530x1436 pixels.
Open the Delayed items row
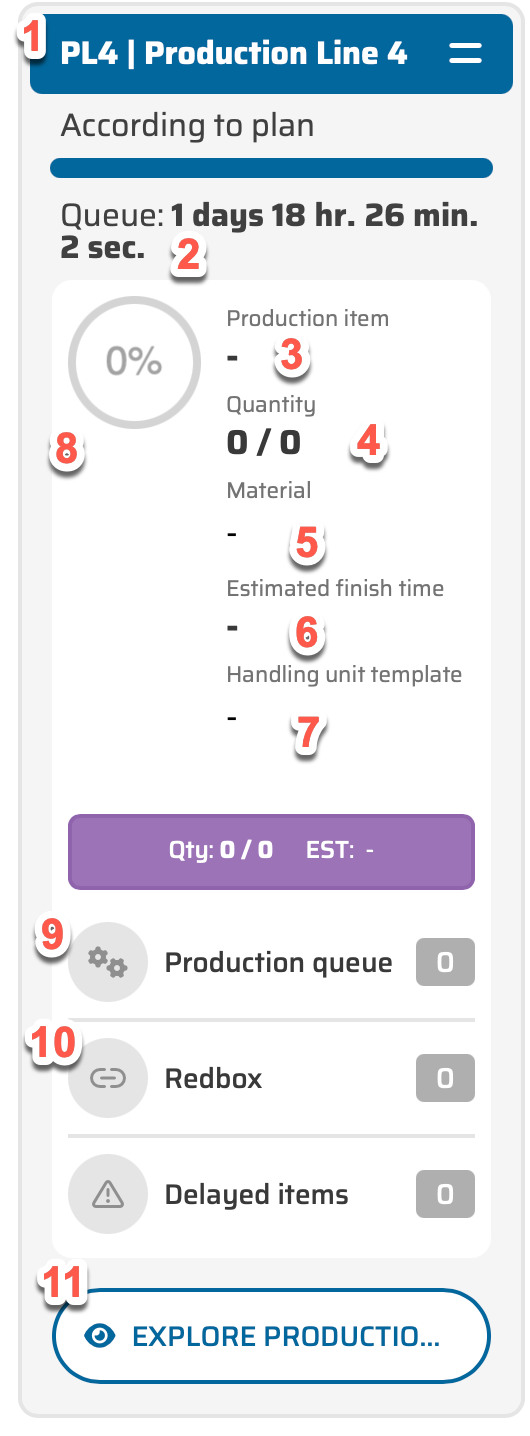[271, 1194]
